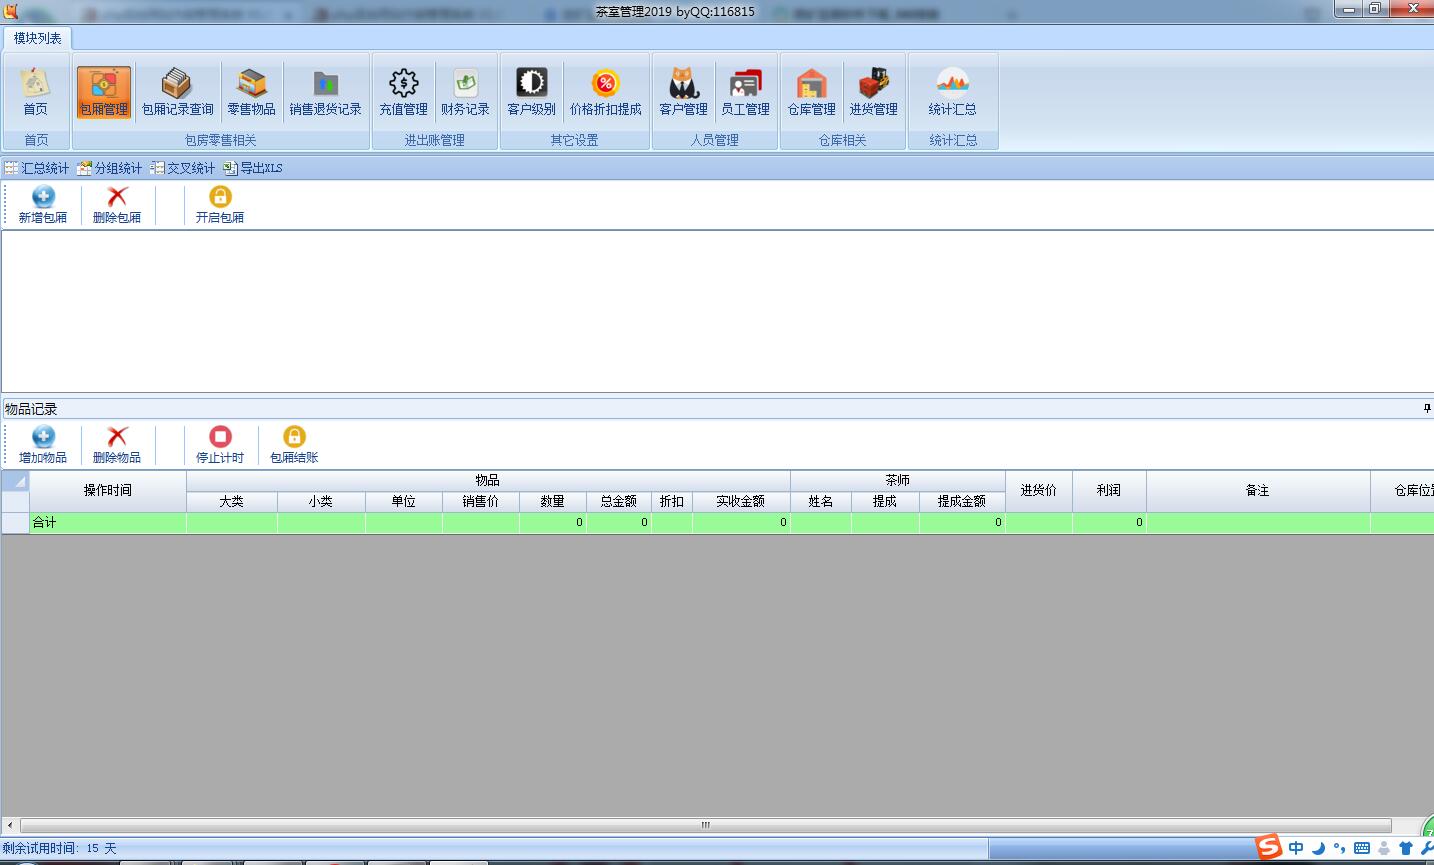Click 停止计时 stop timer button
Viewport: 1434px width, 865px height.
point(220,444)
